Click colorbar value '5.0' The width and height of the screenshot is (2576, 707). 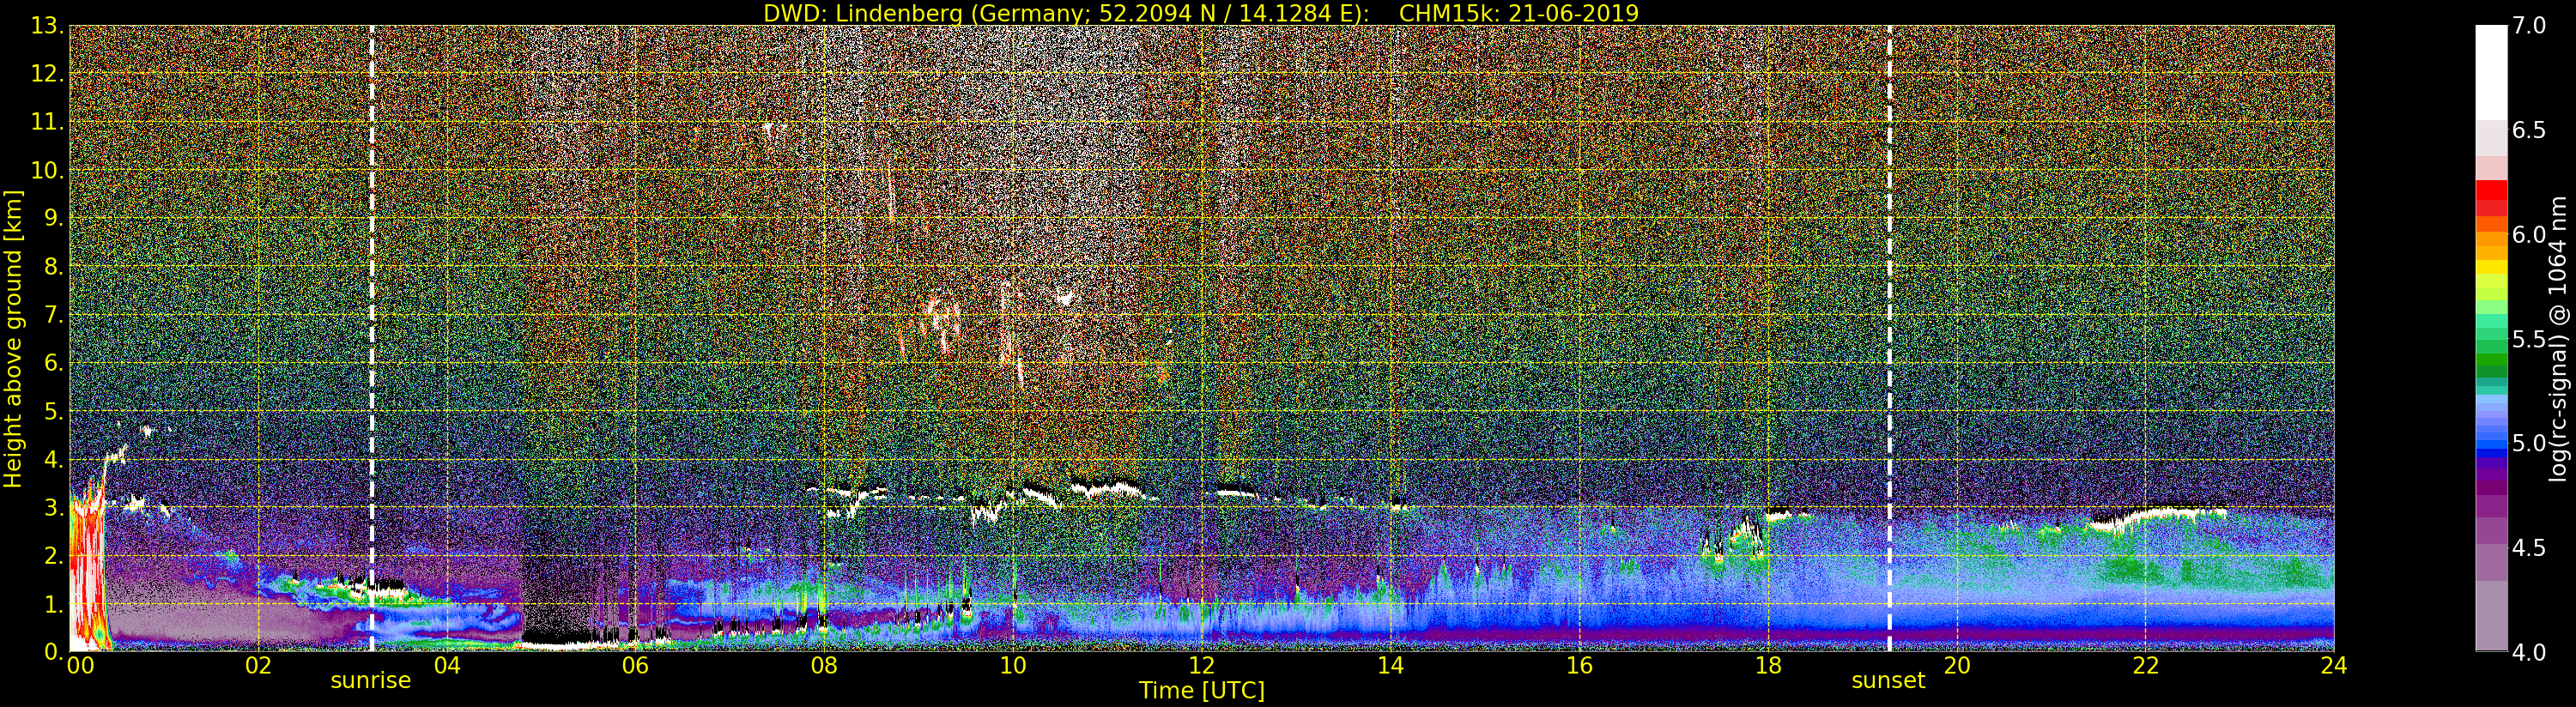(2529, 443)
